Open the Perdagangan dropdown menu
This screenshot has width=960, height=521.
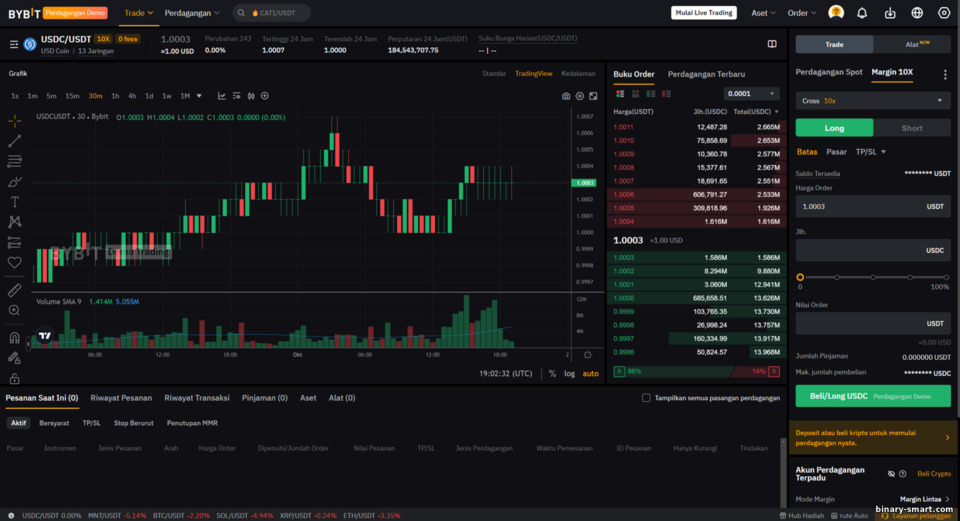[192, 13]
